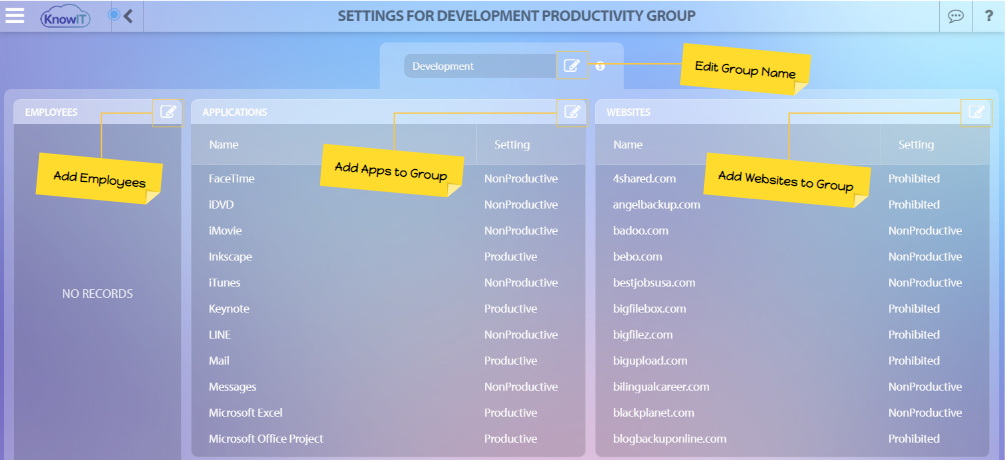Image resolution: width=1007 pixels, height=460 pixels.
Task: Select the iTunes application row
Action: click(388, 283)
